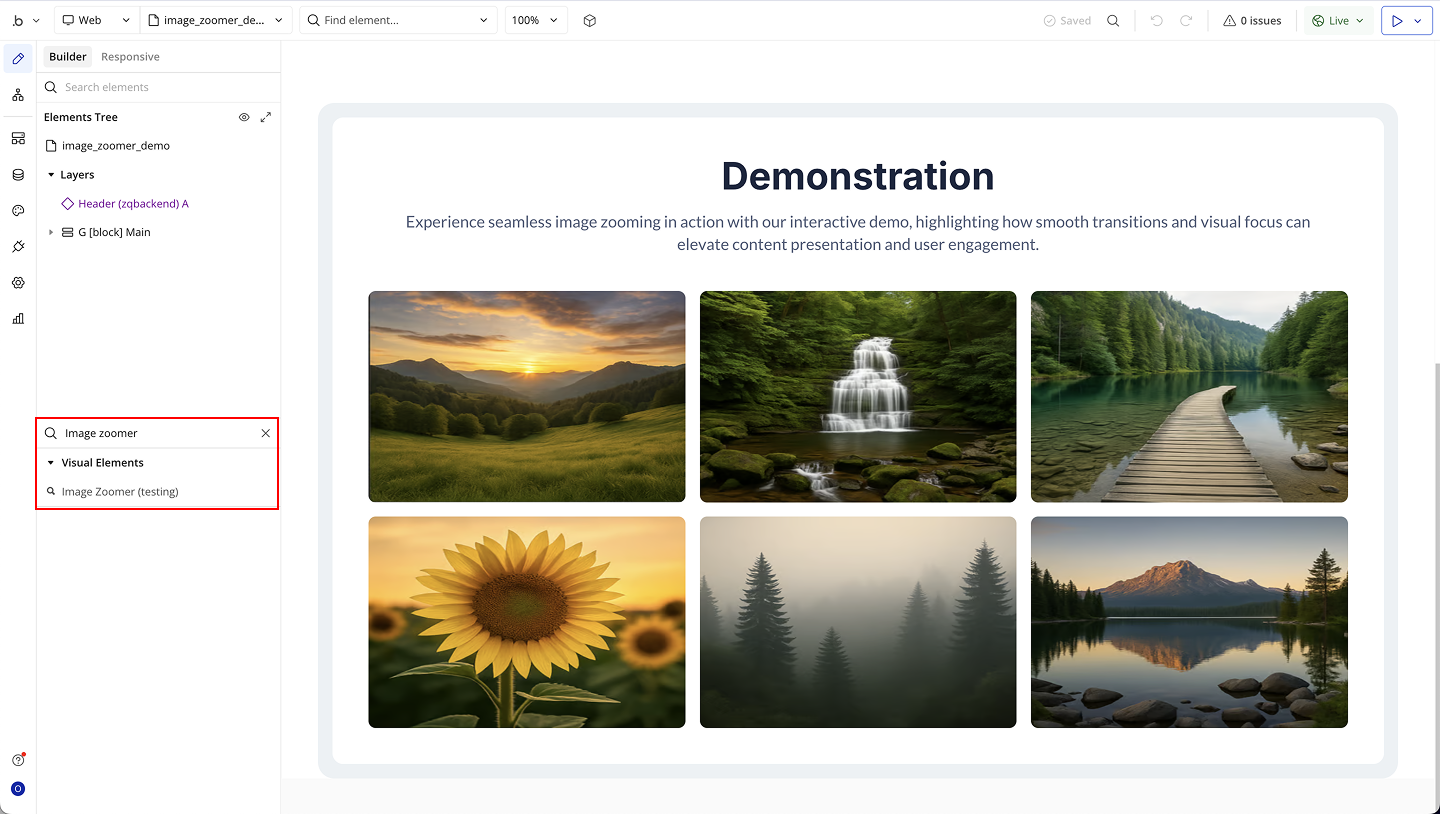Open the Plugins tab plug icon
The image size is (1440, 814).
[18, 247]
